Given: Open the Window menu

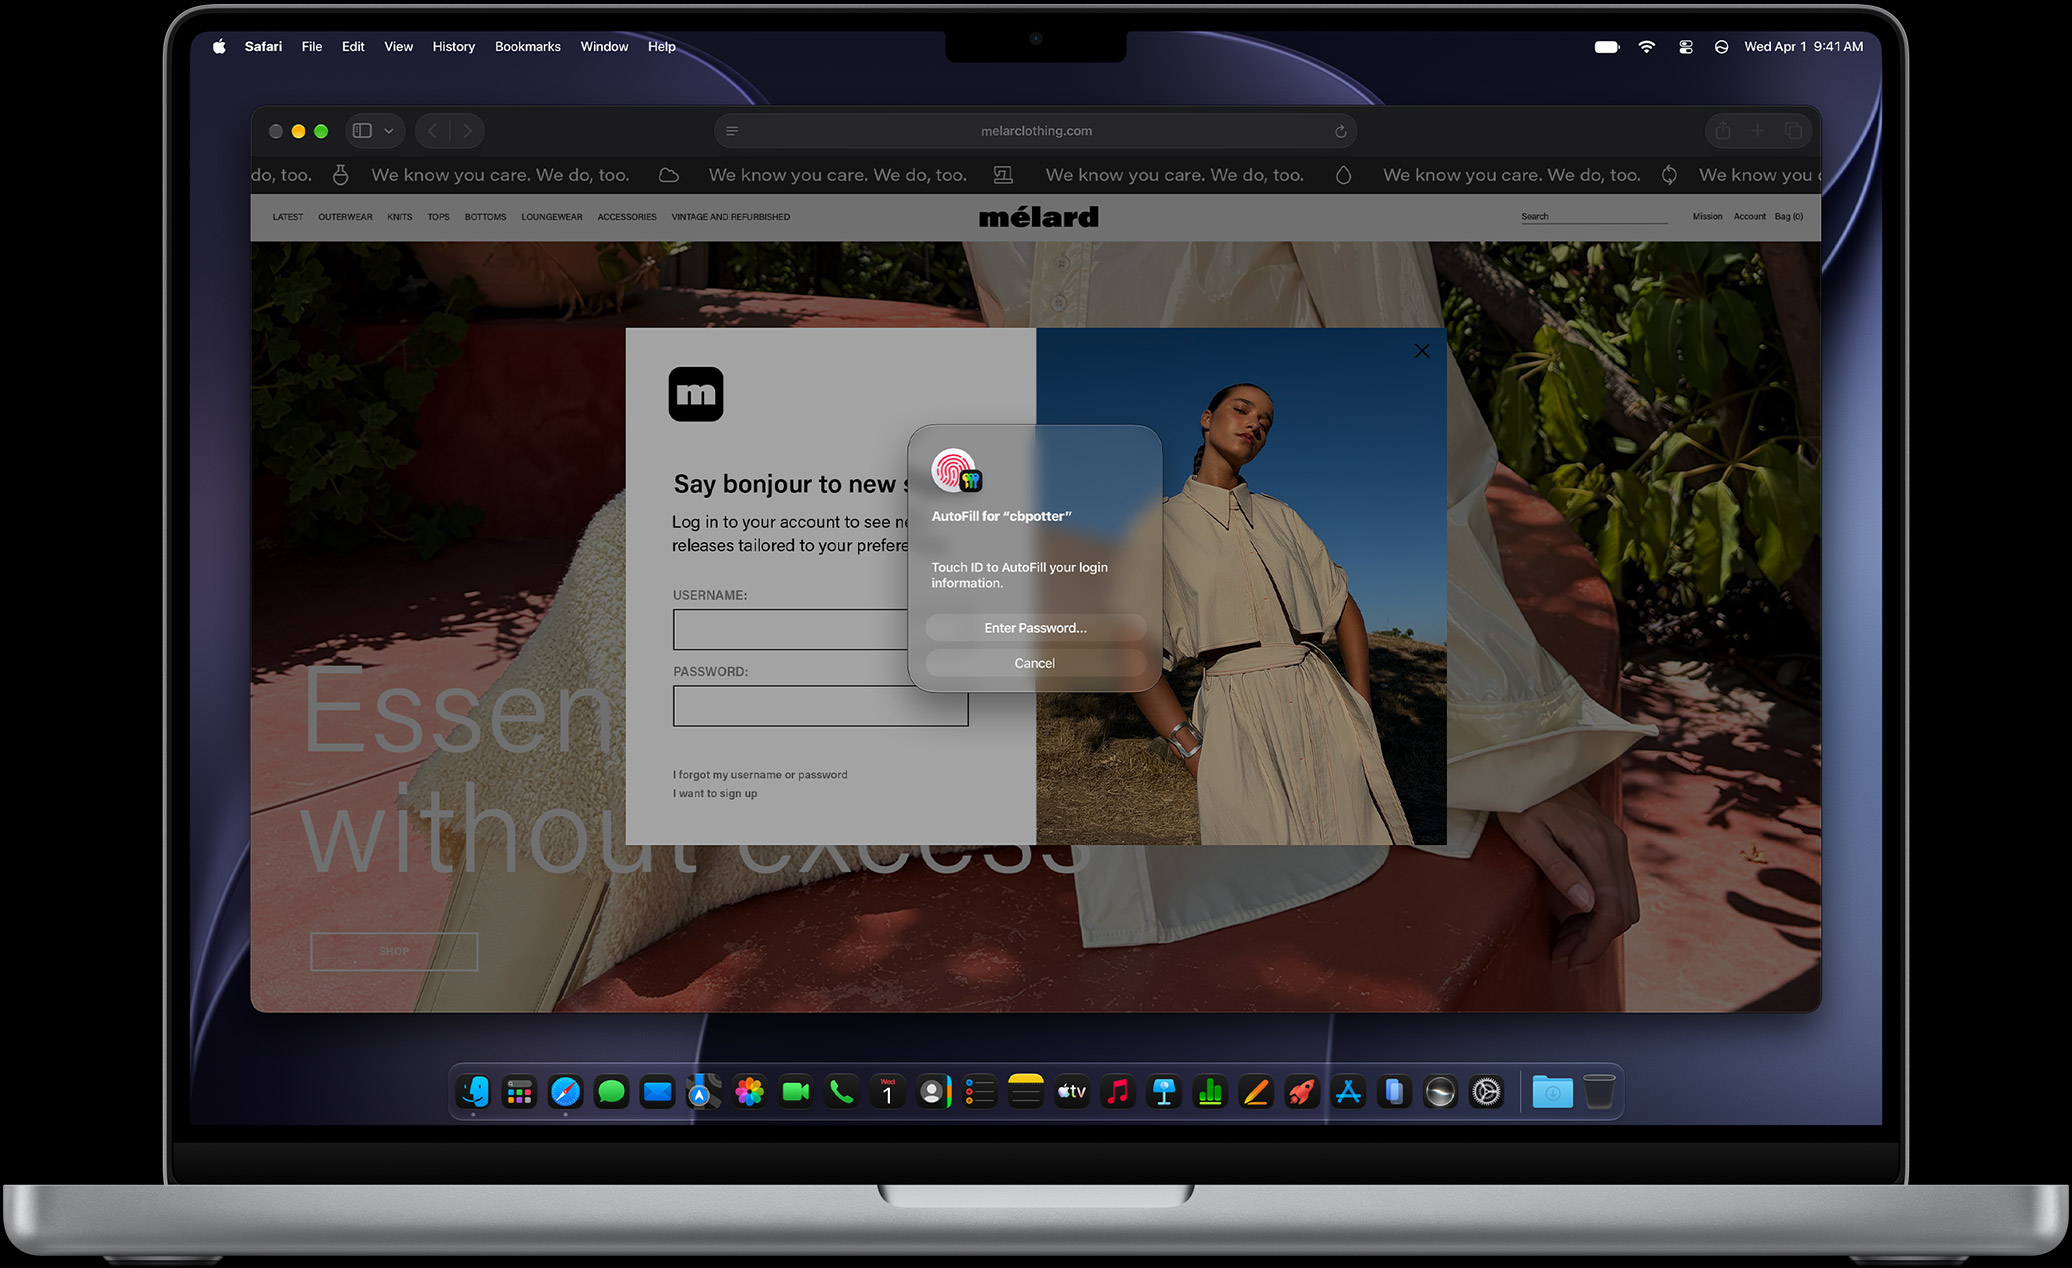Looking at the screenshot, I should pos(604,46).
